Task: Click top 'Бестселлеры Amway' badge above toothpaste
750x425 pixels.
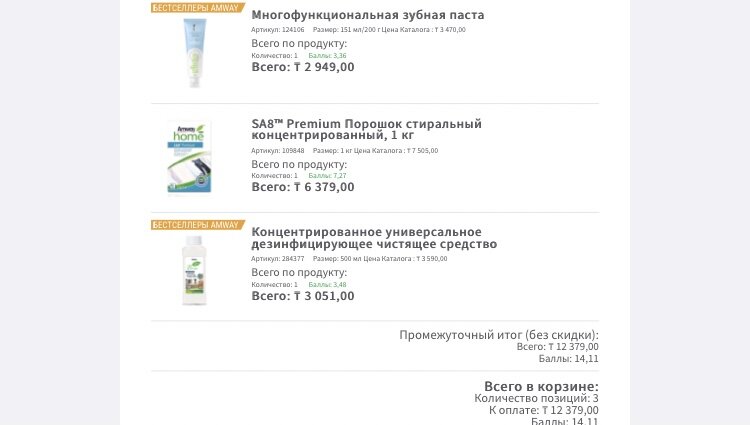Action: click(198, 8)
